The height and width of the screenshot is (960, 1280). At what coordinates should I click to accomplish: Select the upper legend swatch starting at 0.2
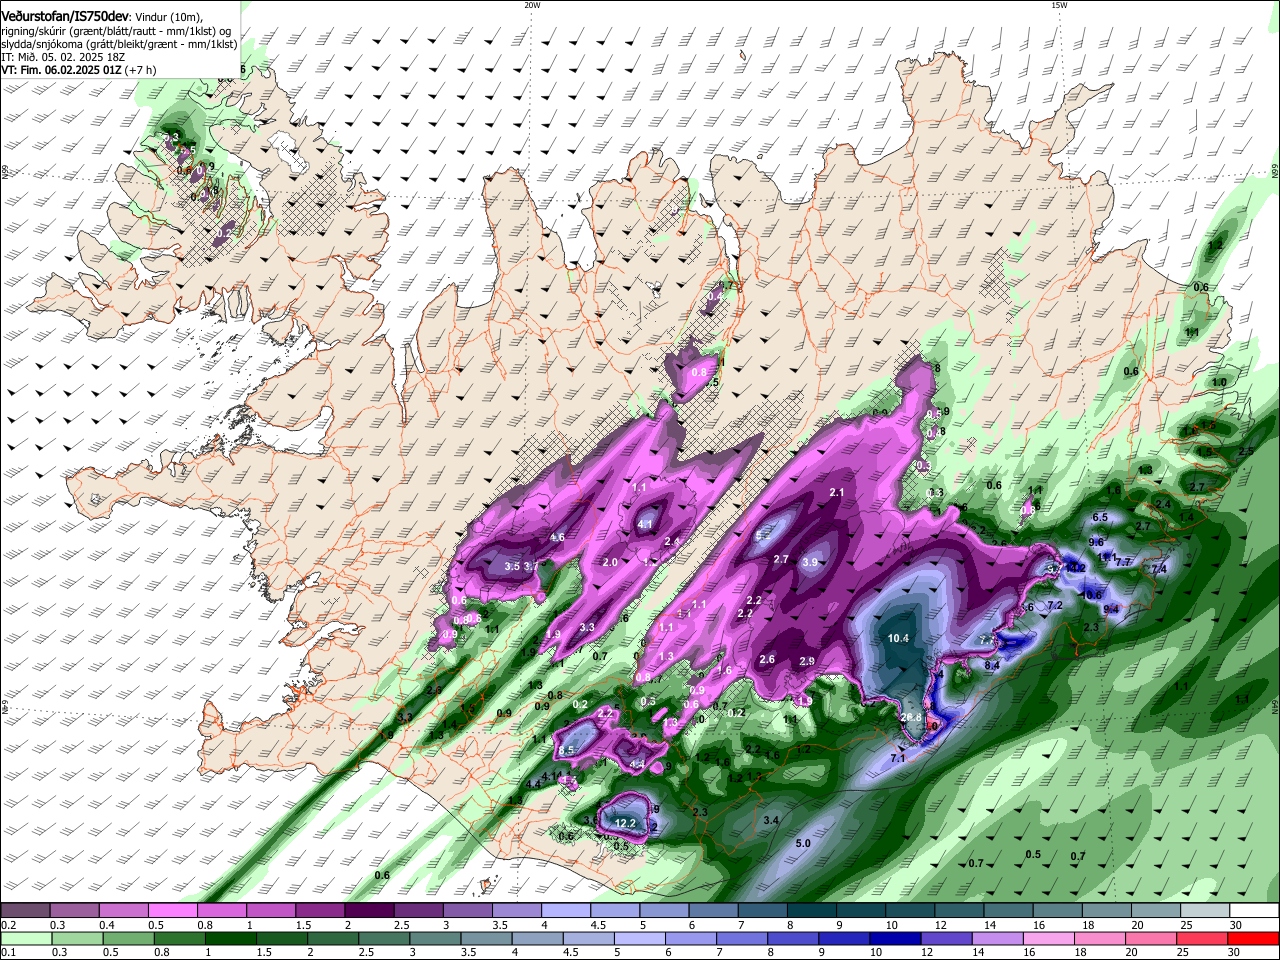click(25, 911)
